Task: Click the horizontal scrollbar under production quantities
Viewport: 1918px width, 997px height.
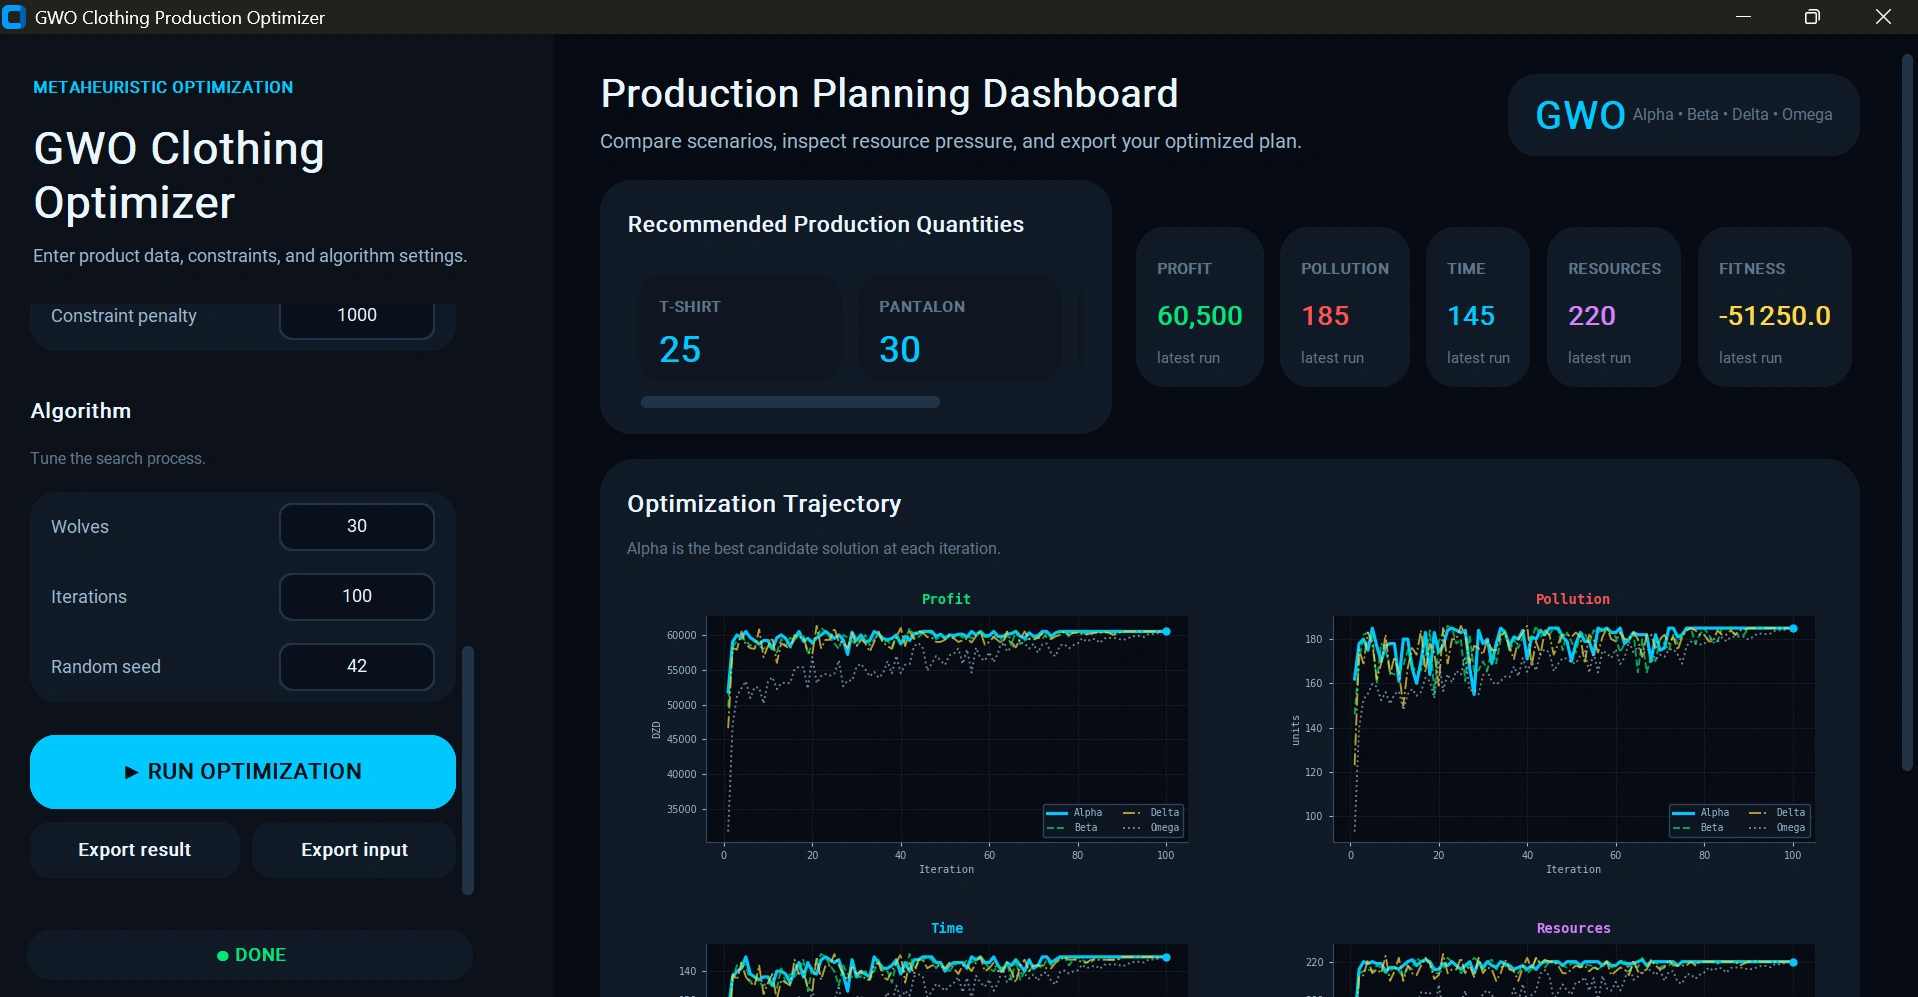Action: click(x=790, y=402)
